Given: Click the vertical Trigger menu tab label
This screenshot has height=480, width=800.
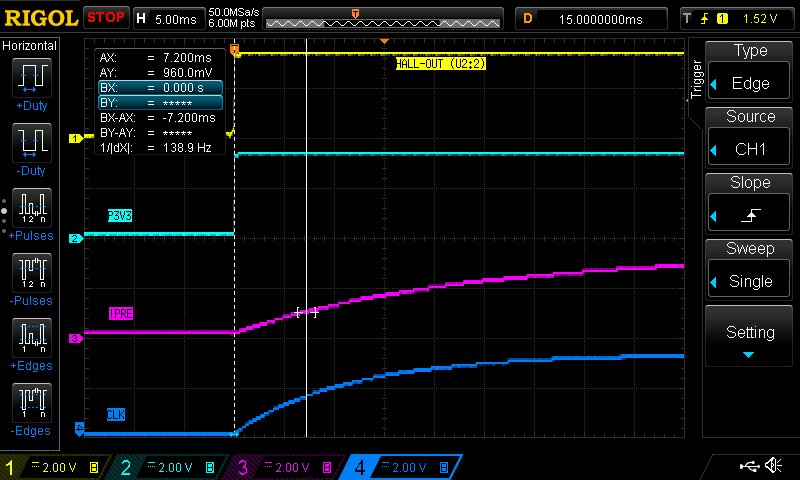Looking at the screenshot, I should point(696,80).
